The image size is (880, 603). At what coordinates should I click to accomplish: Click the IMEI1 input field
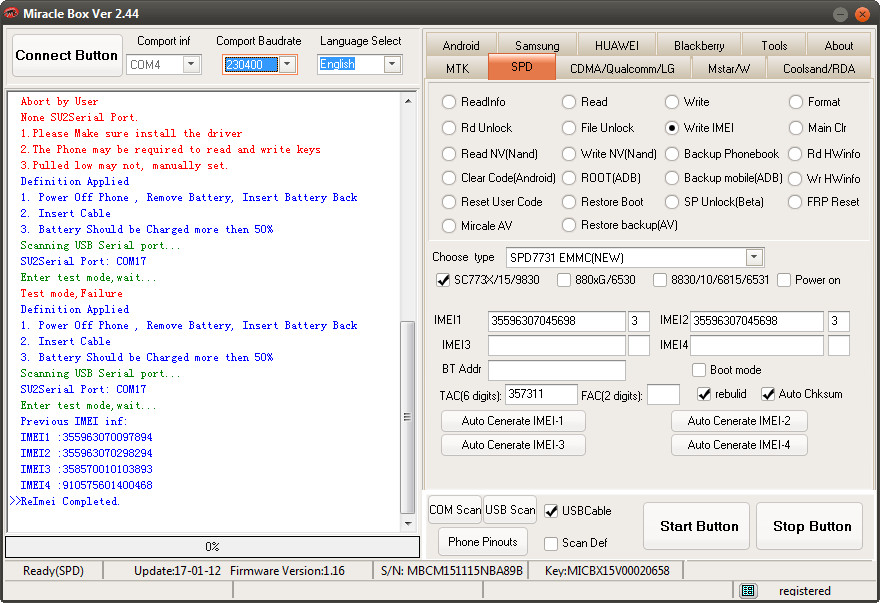(557, 321)
